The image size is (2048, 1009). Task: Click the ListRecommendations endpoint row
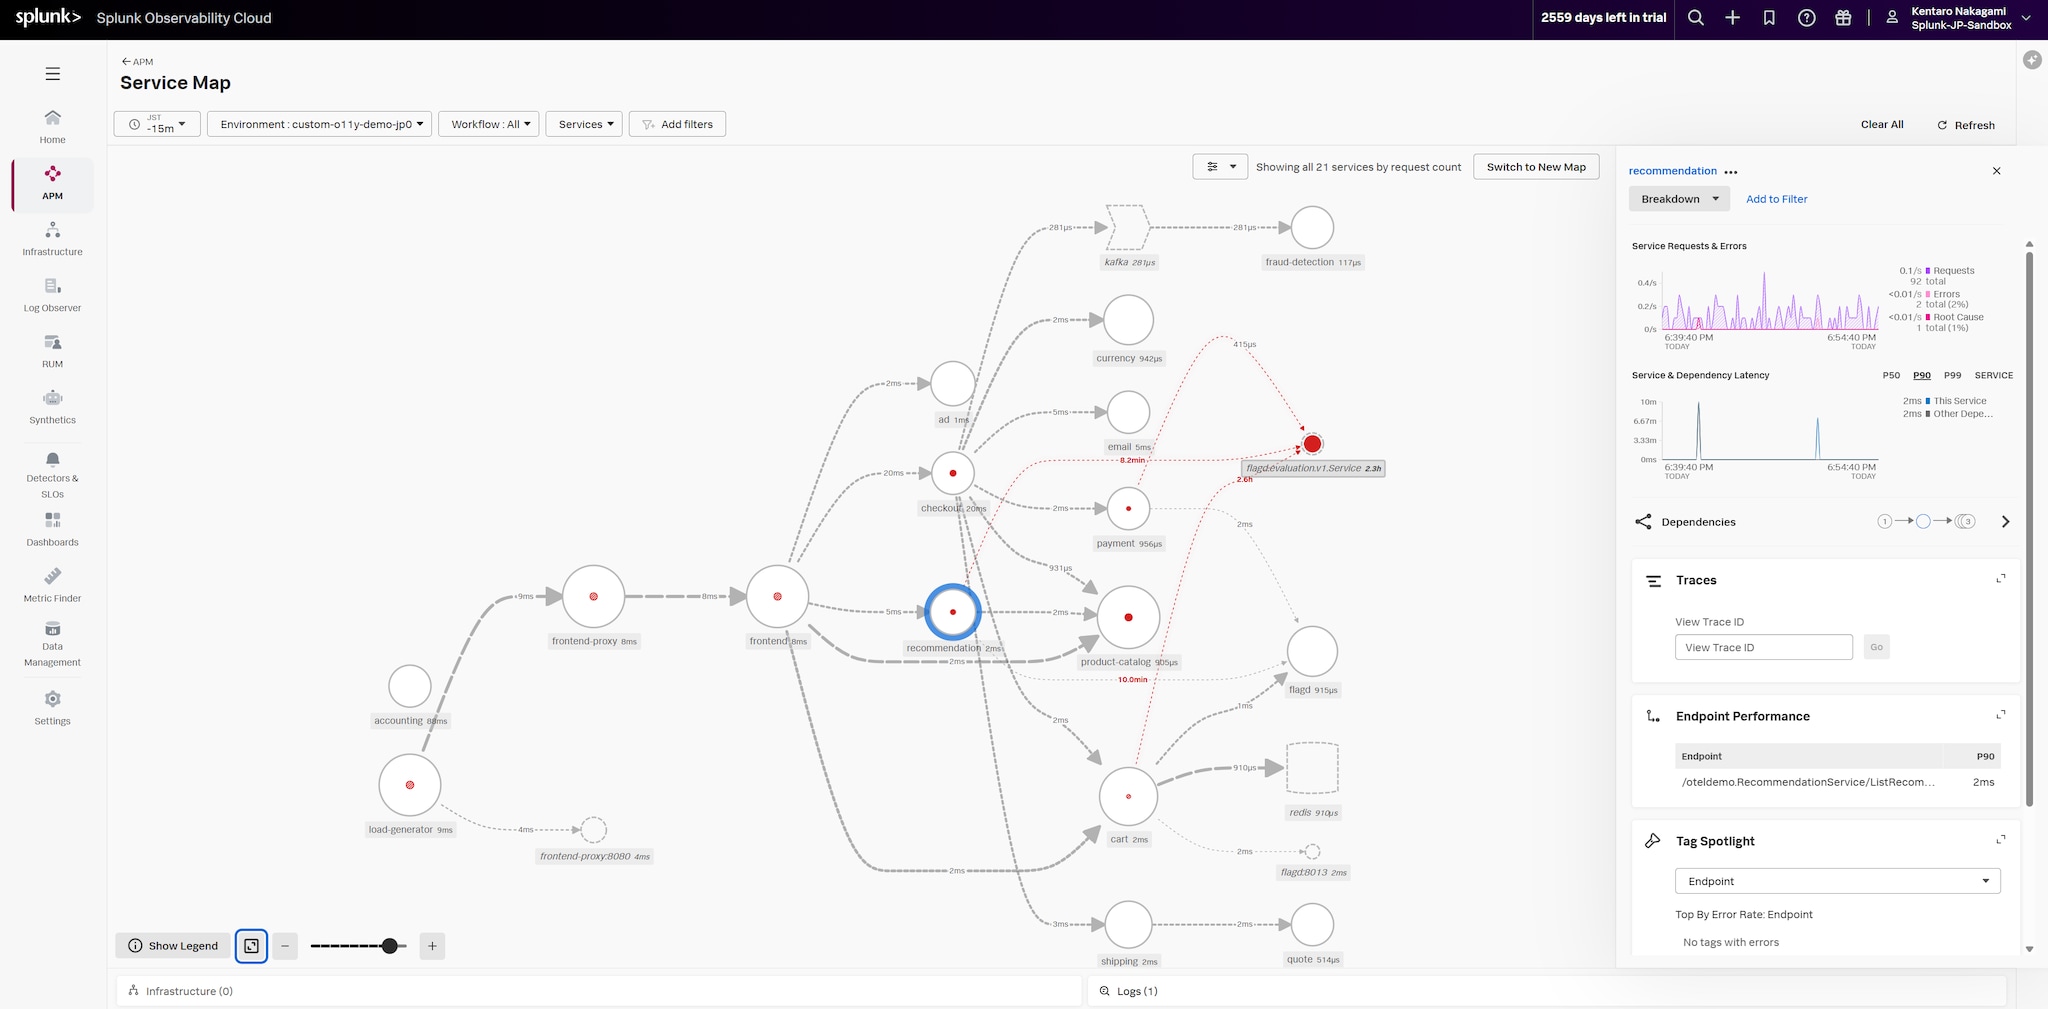[x=1838, y=782]
